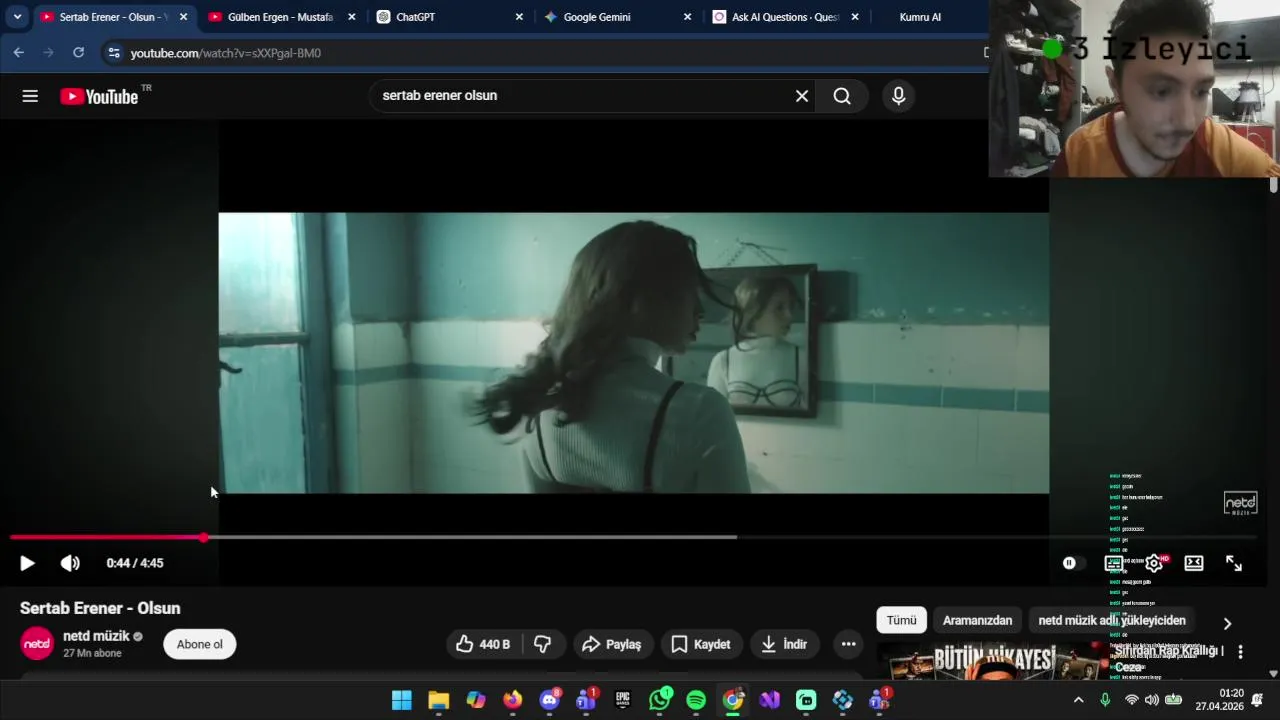
Task: Switch to Kumru AI browser tab
Action: tap(920, 17)
